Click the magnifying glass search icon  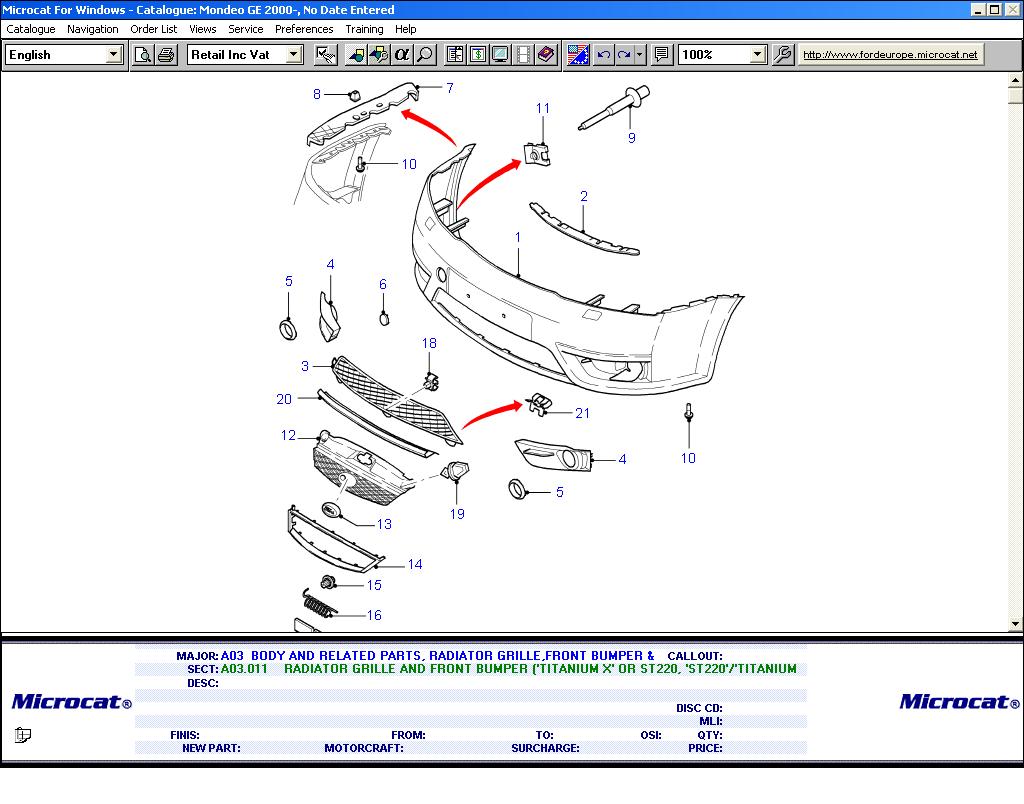click(x=425, y=55)
